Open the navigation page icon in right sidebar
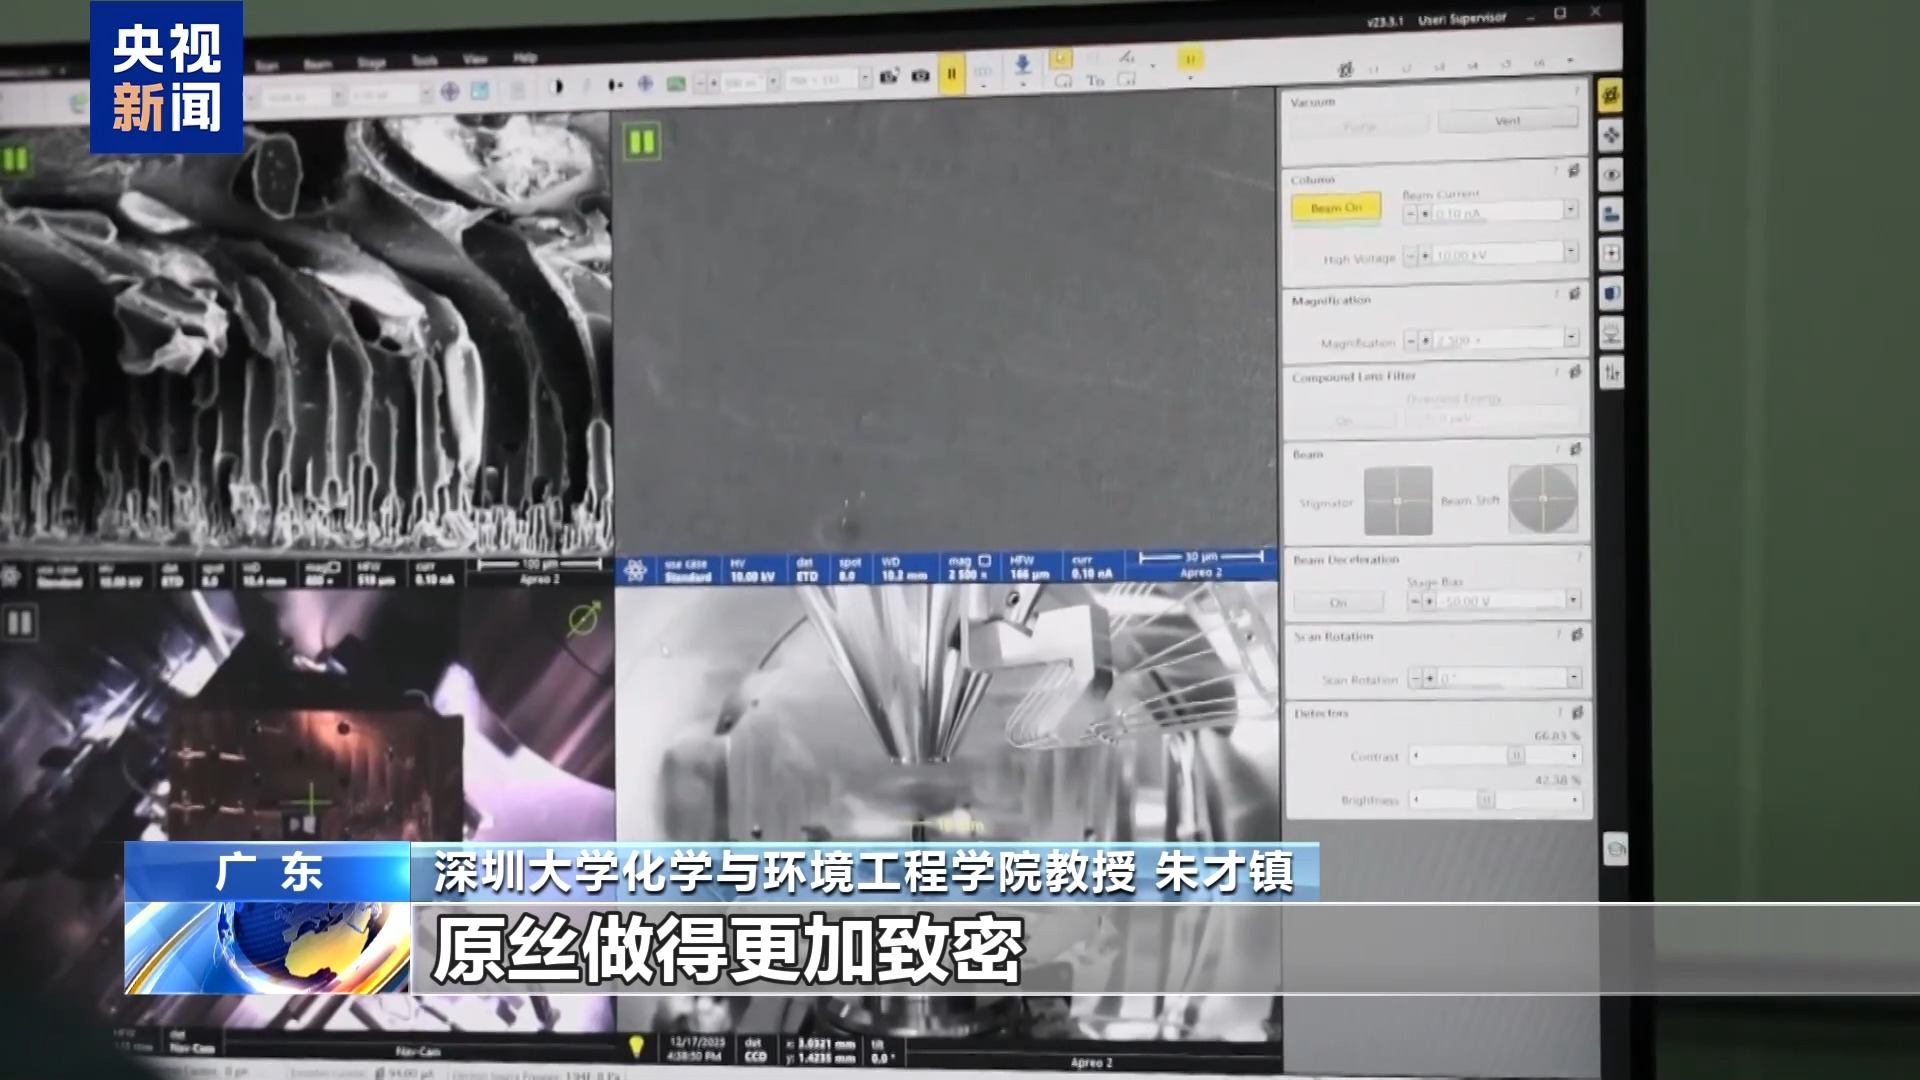1920x1080 pixels. tap(1611, 135)
